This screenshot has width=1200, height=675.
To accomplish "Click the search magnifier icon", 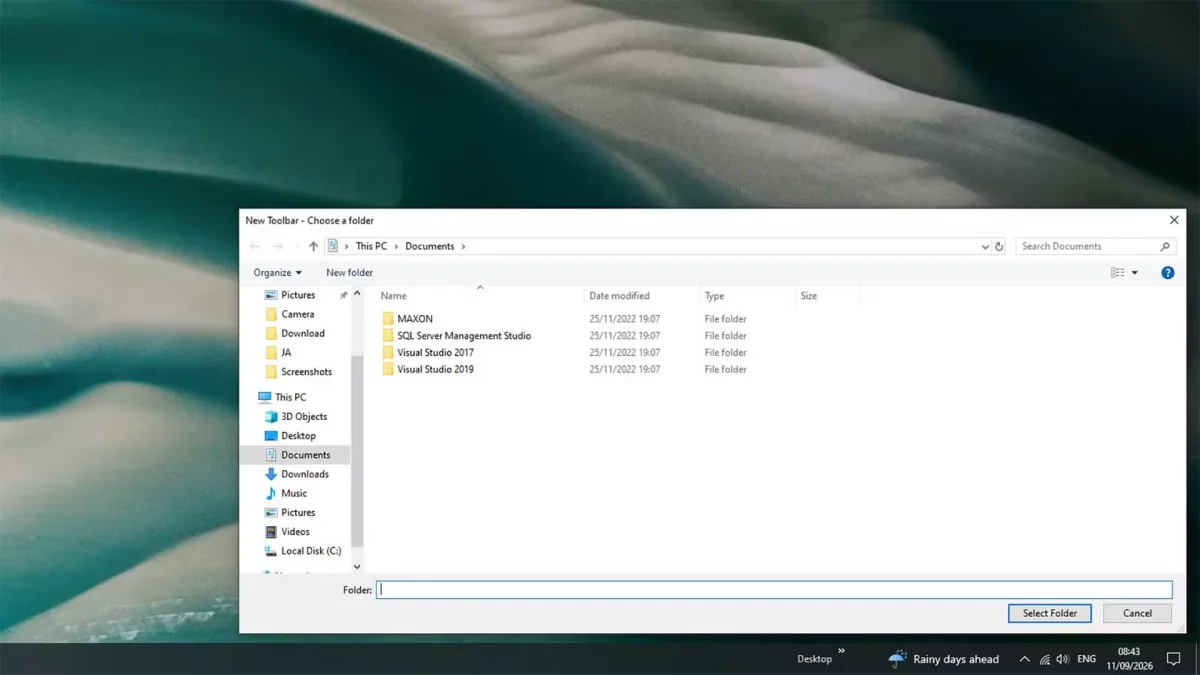I will click(x=1165, y=246).
